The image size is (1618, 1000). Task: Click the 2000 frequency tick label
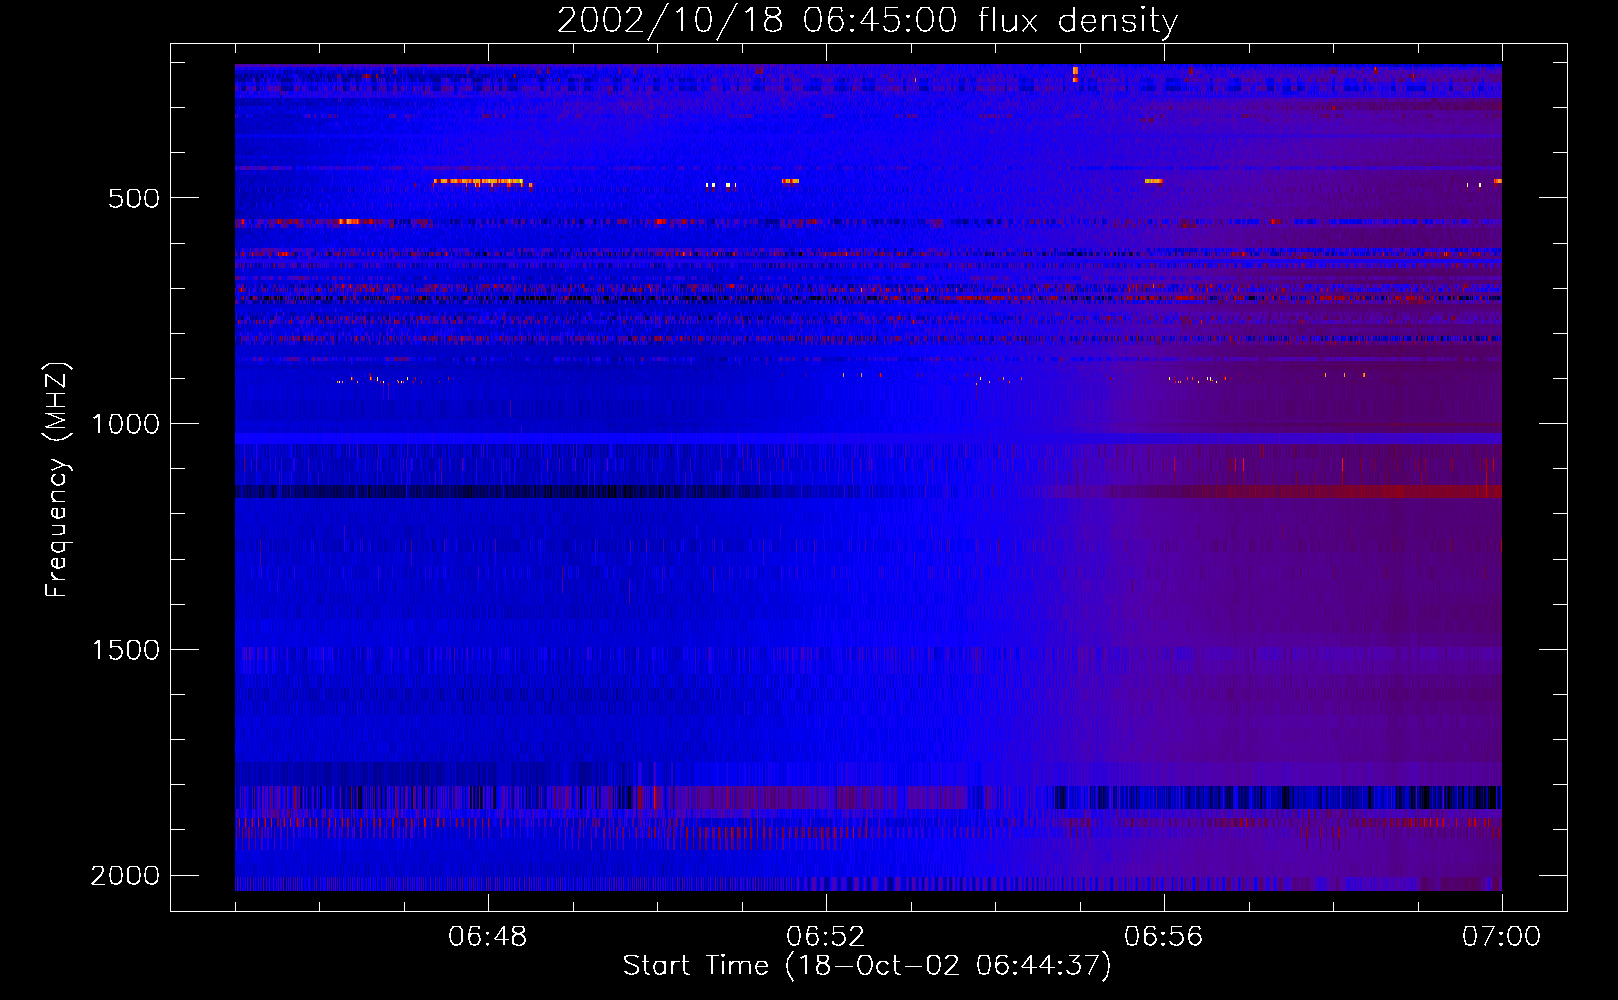point(125,876)
